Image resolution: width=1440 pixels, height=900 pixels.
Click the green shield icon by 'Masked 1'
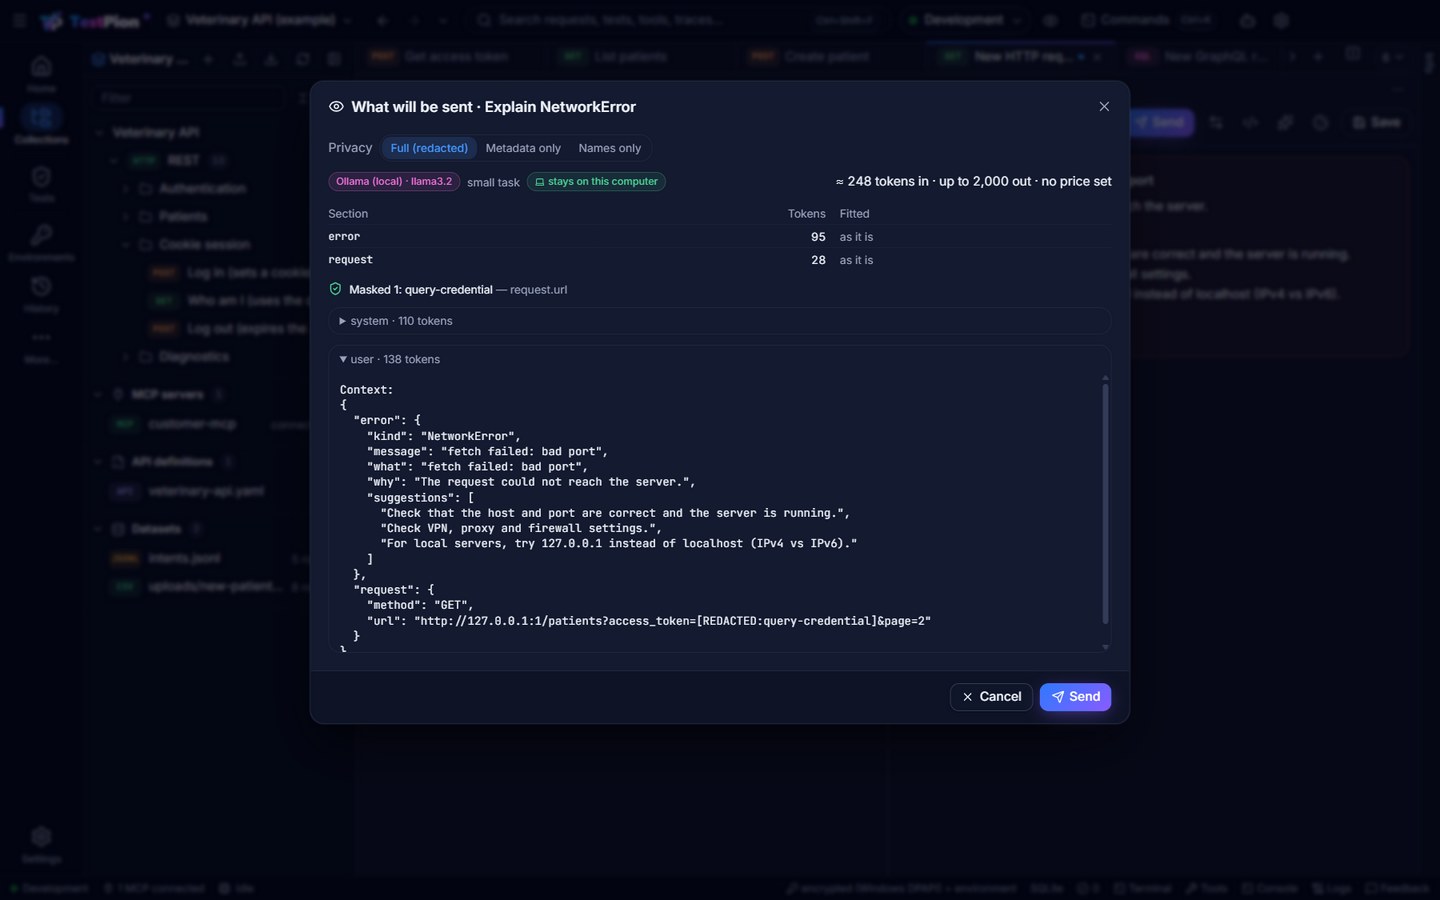pos(335,289)
